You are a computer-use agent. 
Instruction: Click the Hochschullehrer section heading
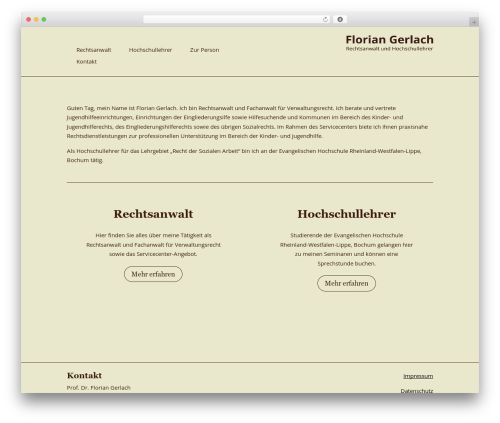point(347,214)
